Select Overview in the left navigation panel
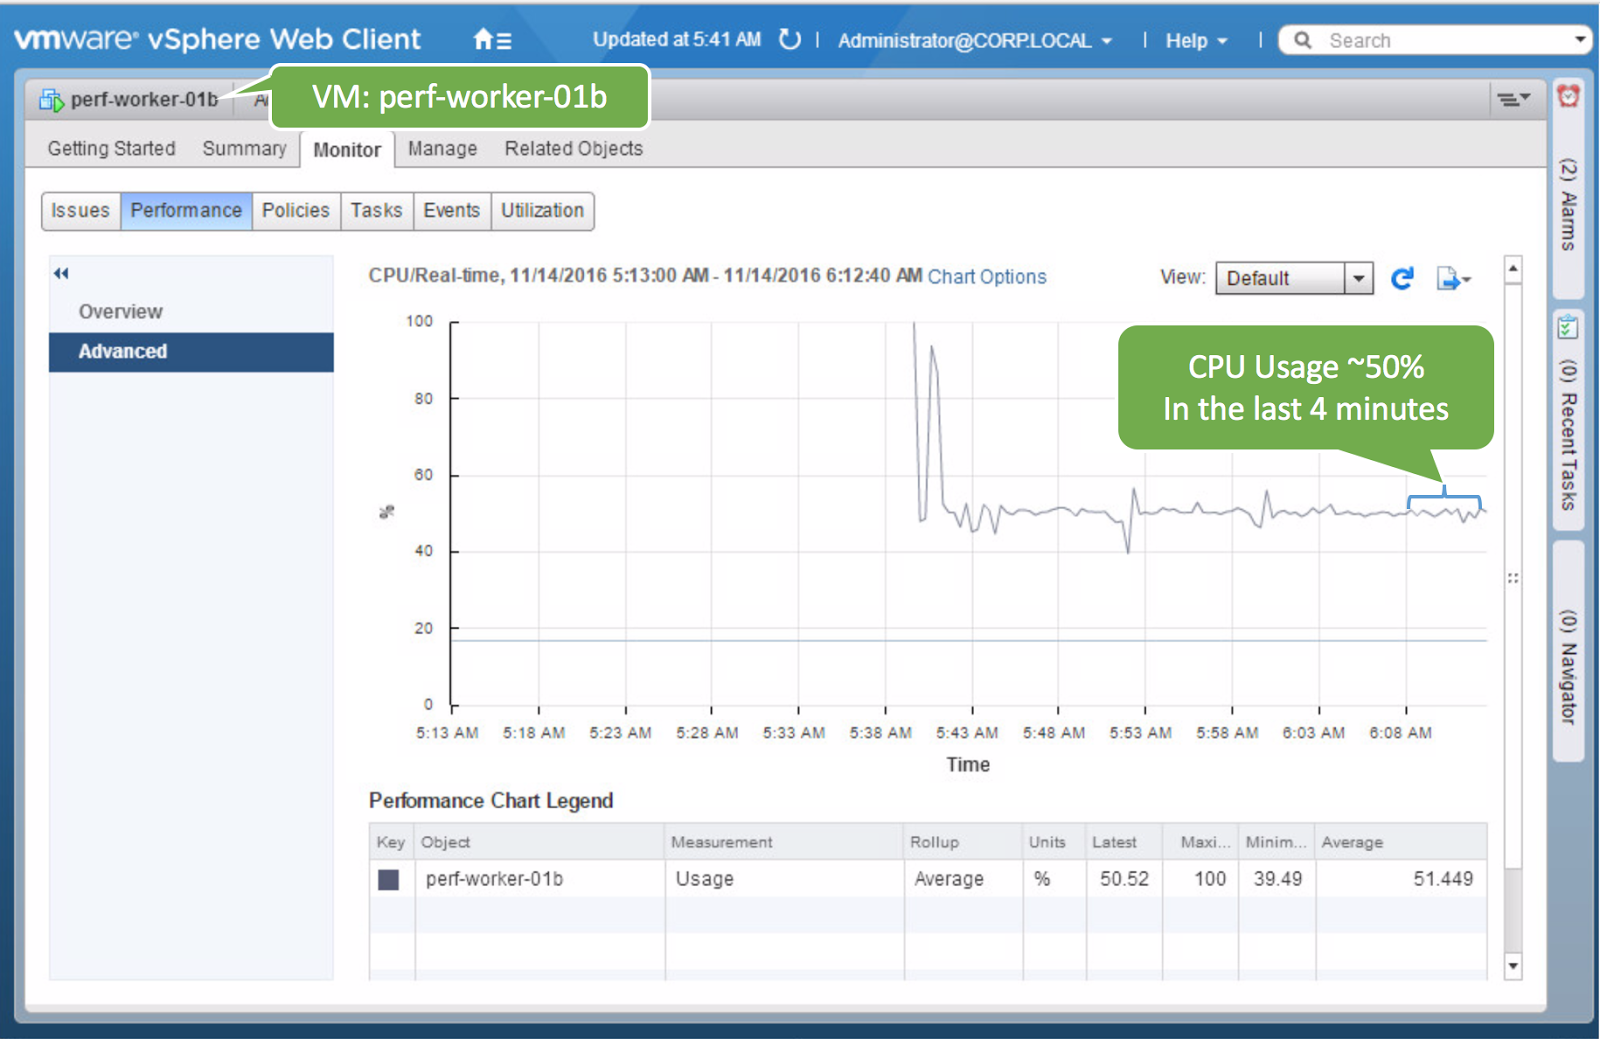The height and width of the screenshot is (1039, 1600). click(x=120, y=311)
